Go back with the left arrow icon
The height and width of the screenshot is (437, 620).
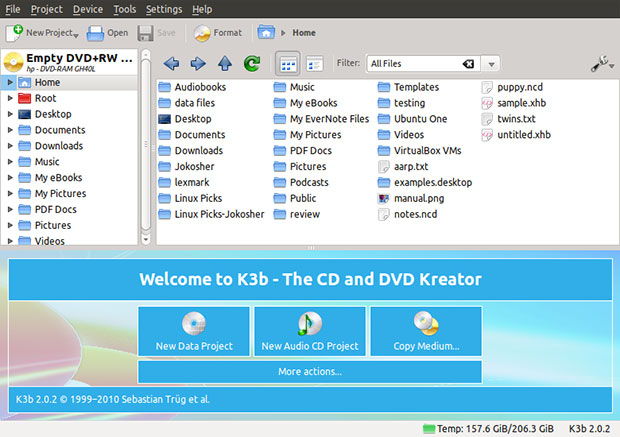171,63
